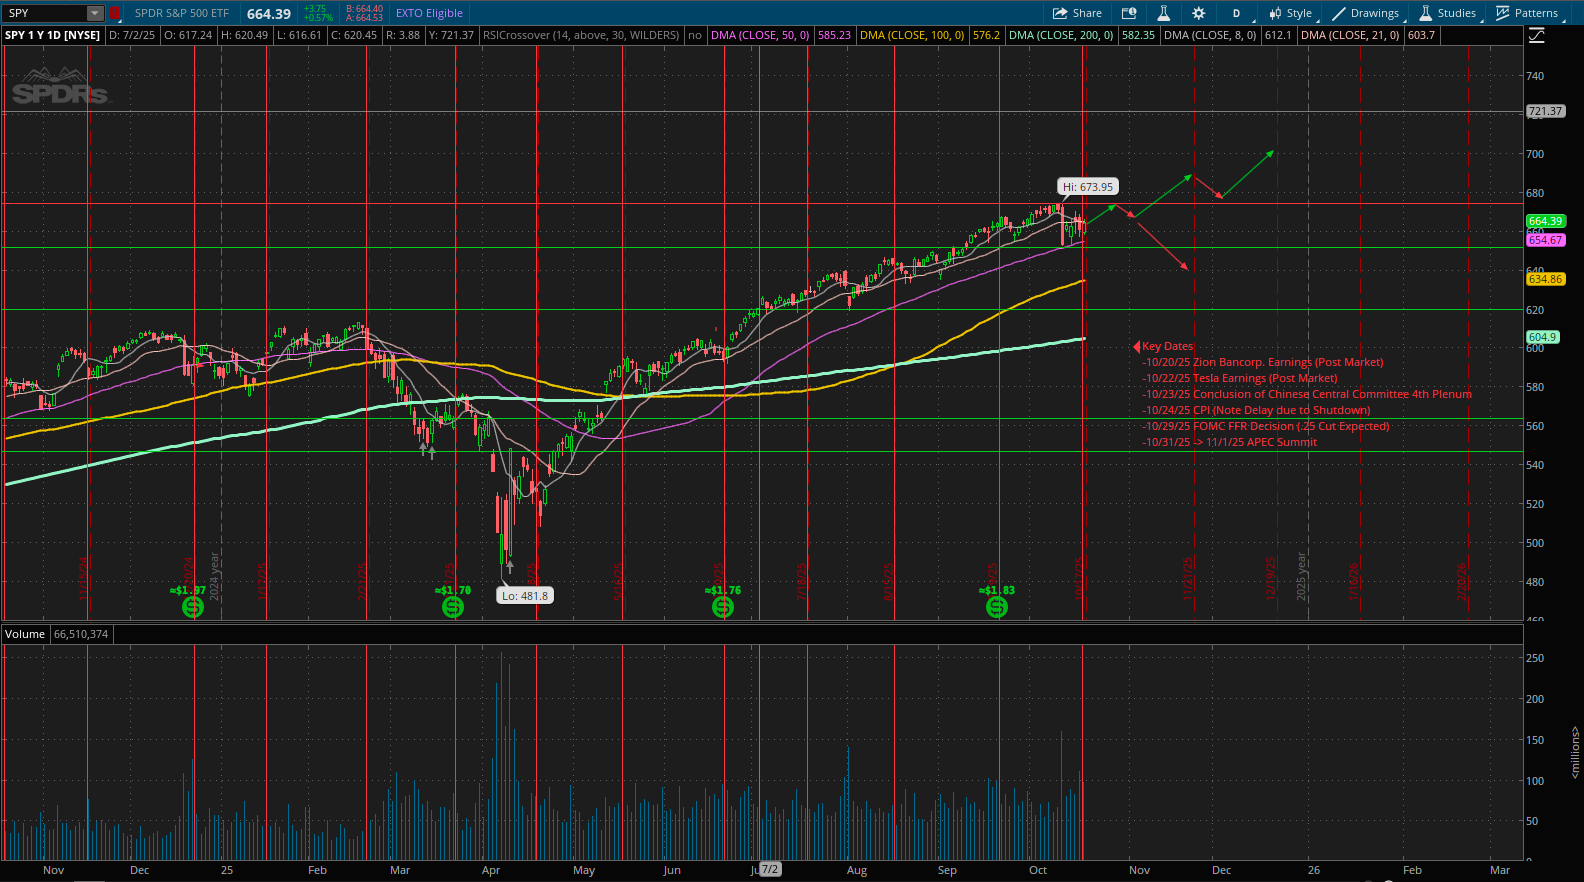Screen dimensions: 1584x882
Task: Select the DMA (CLOSE, 8, 0) study label
Action: (x=1210, y=35)
